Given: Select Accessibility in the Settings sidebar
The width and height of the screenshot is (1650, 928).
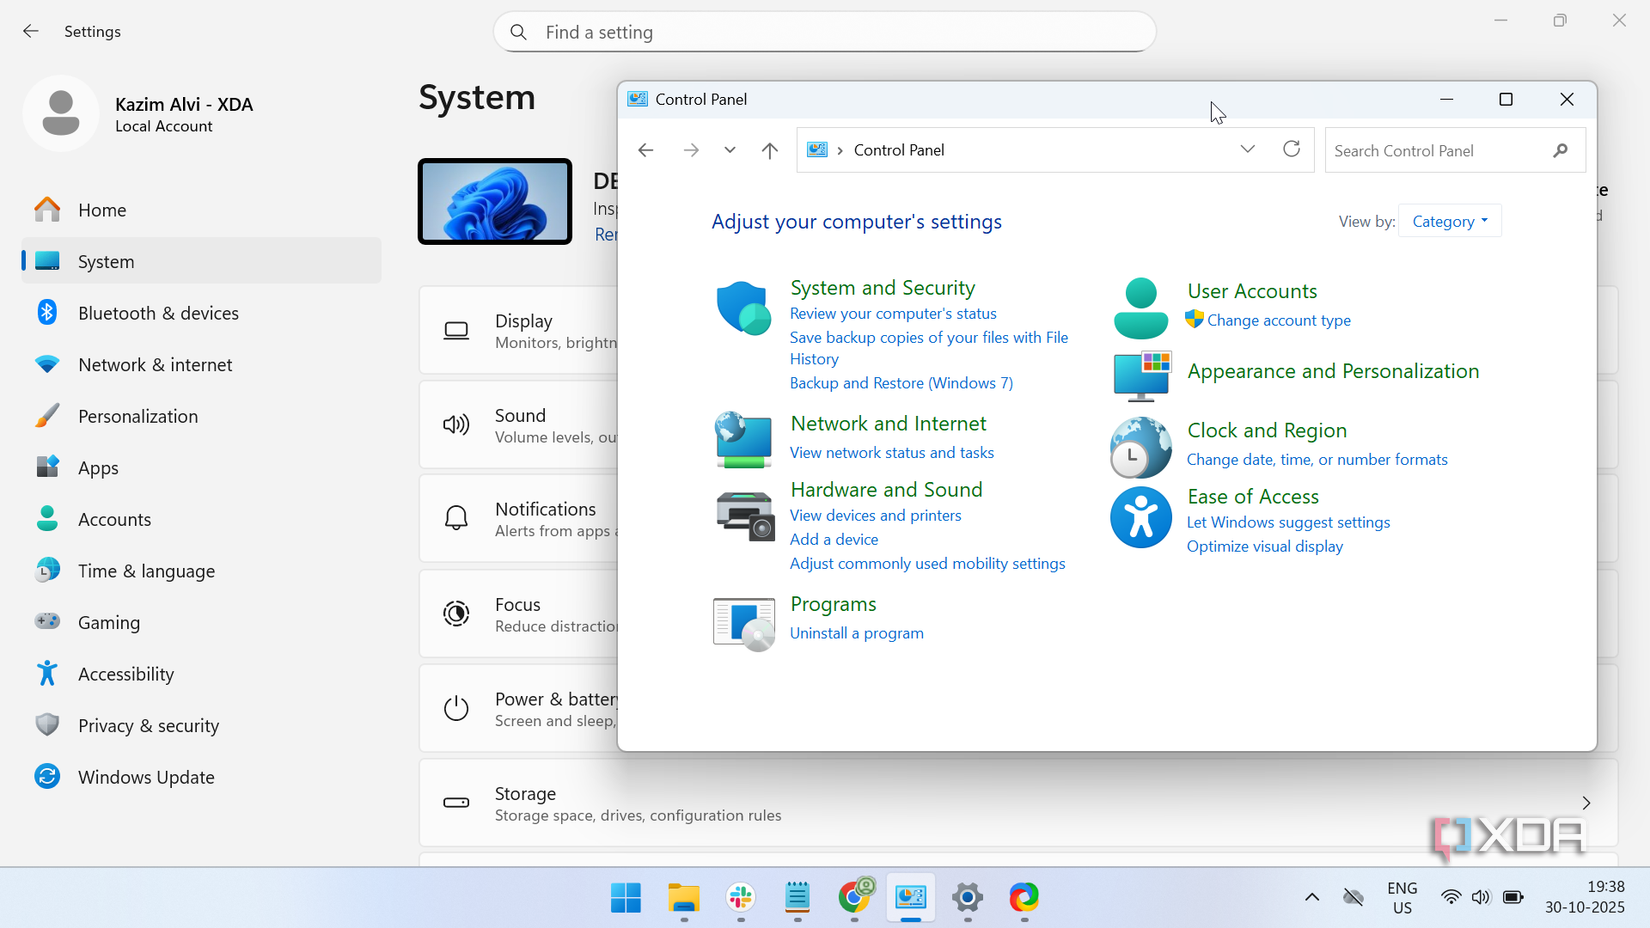Looking at the screenshot, I should 201,674.
